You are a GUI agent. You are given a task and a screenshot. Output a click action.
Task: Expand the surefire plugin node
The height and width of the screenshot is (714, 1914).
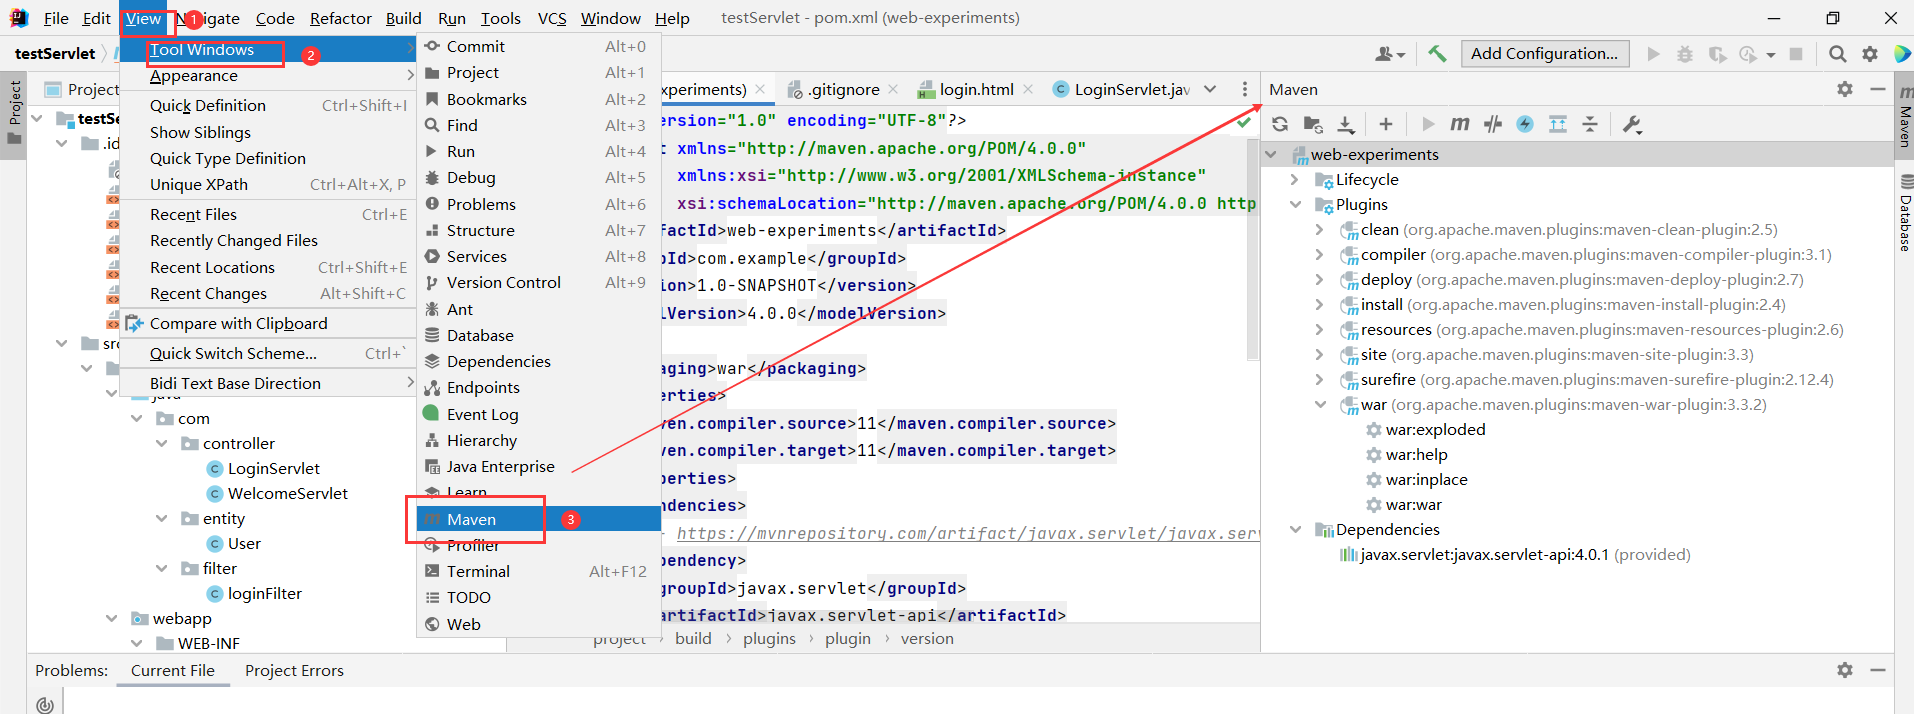1319,379
